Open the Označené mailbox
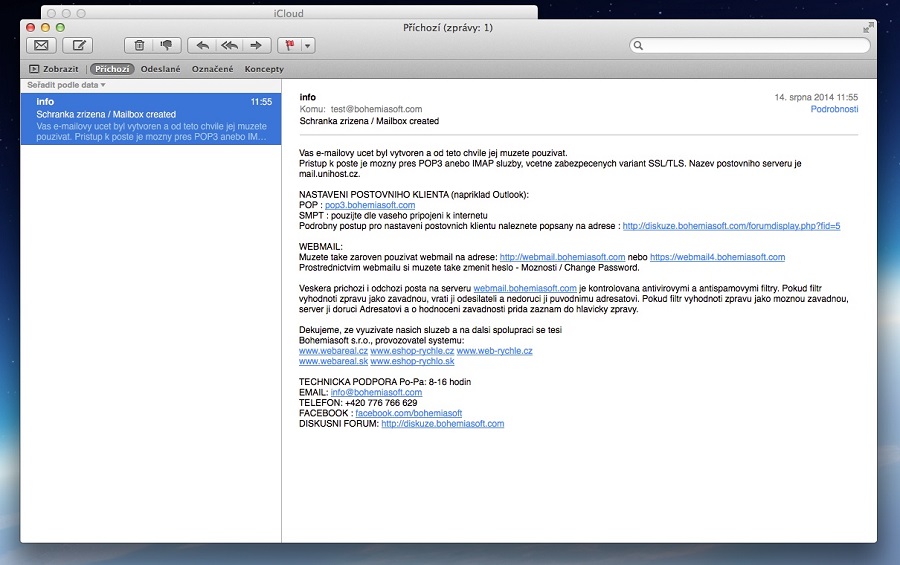900x565 pixels. (x=212, y=69)
